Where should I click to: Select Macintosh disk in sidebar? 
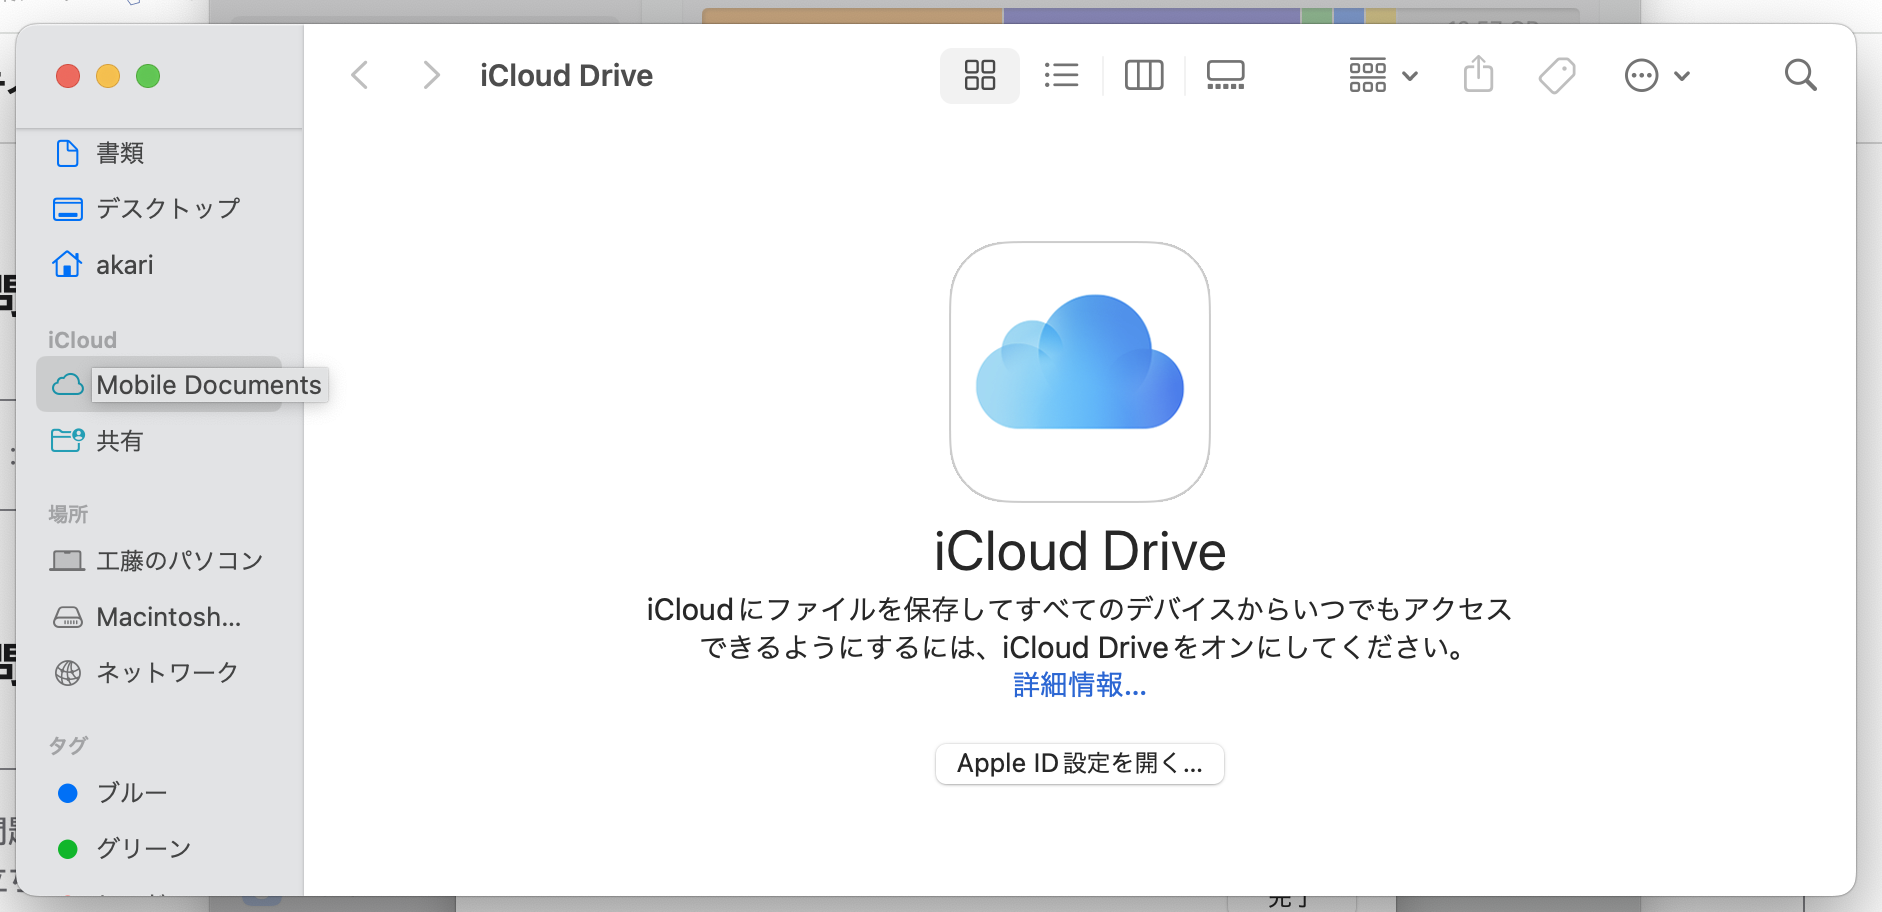pos(168,617)
